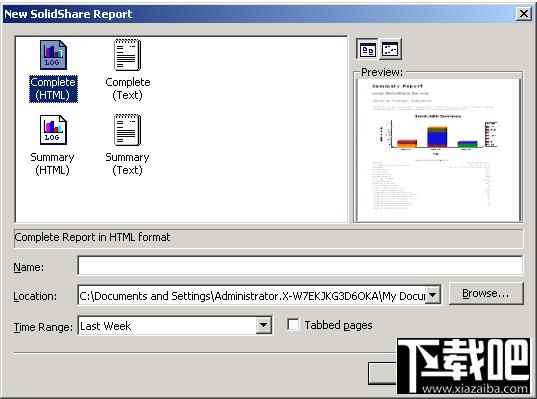Click the Summary (Text) label text

pyautogui.click(x=127, y=164)
